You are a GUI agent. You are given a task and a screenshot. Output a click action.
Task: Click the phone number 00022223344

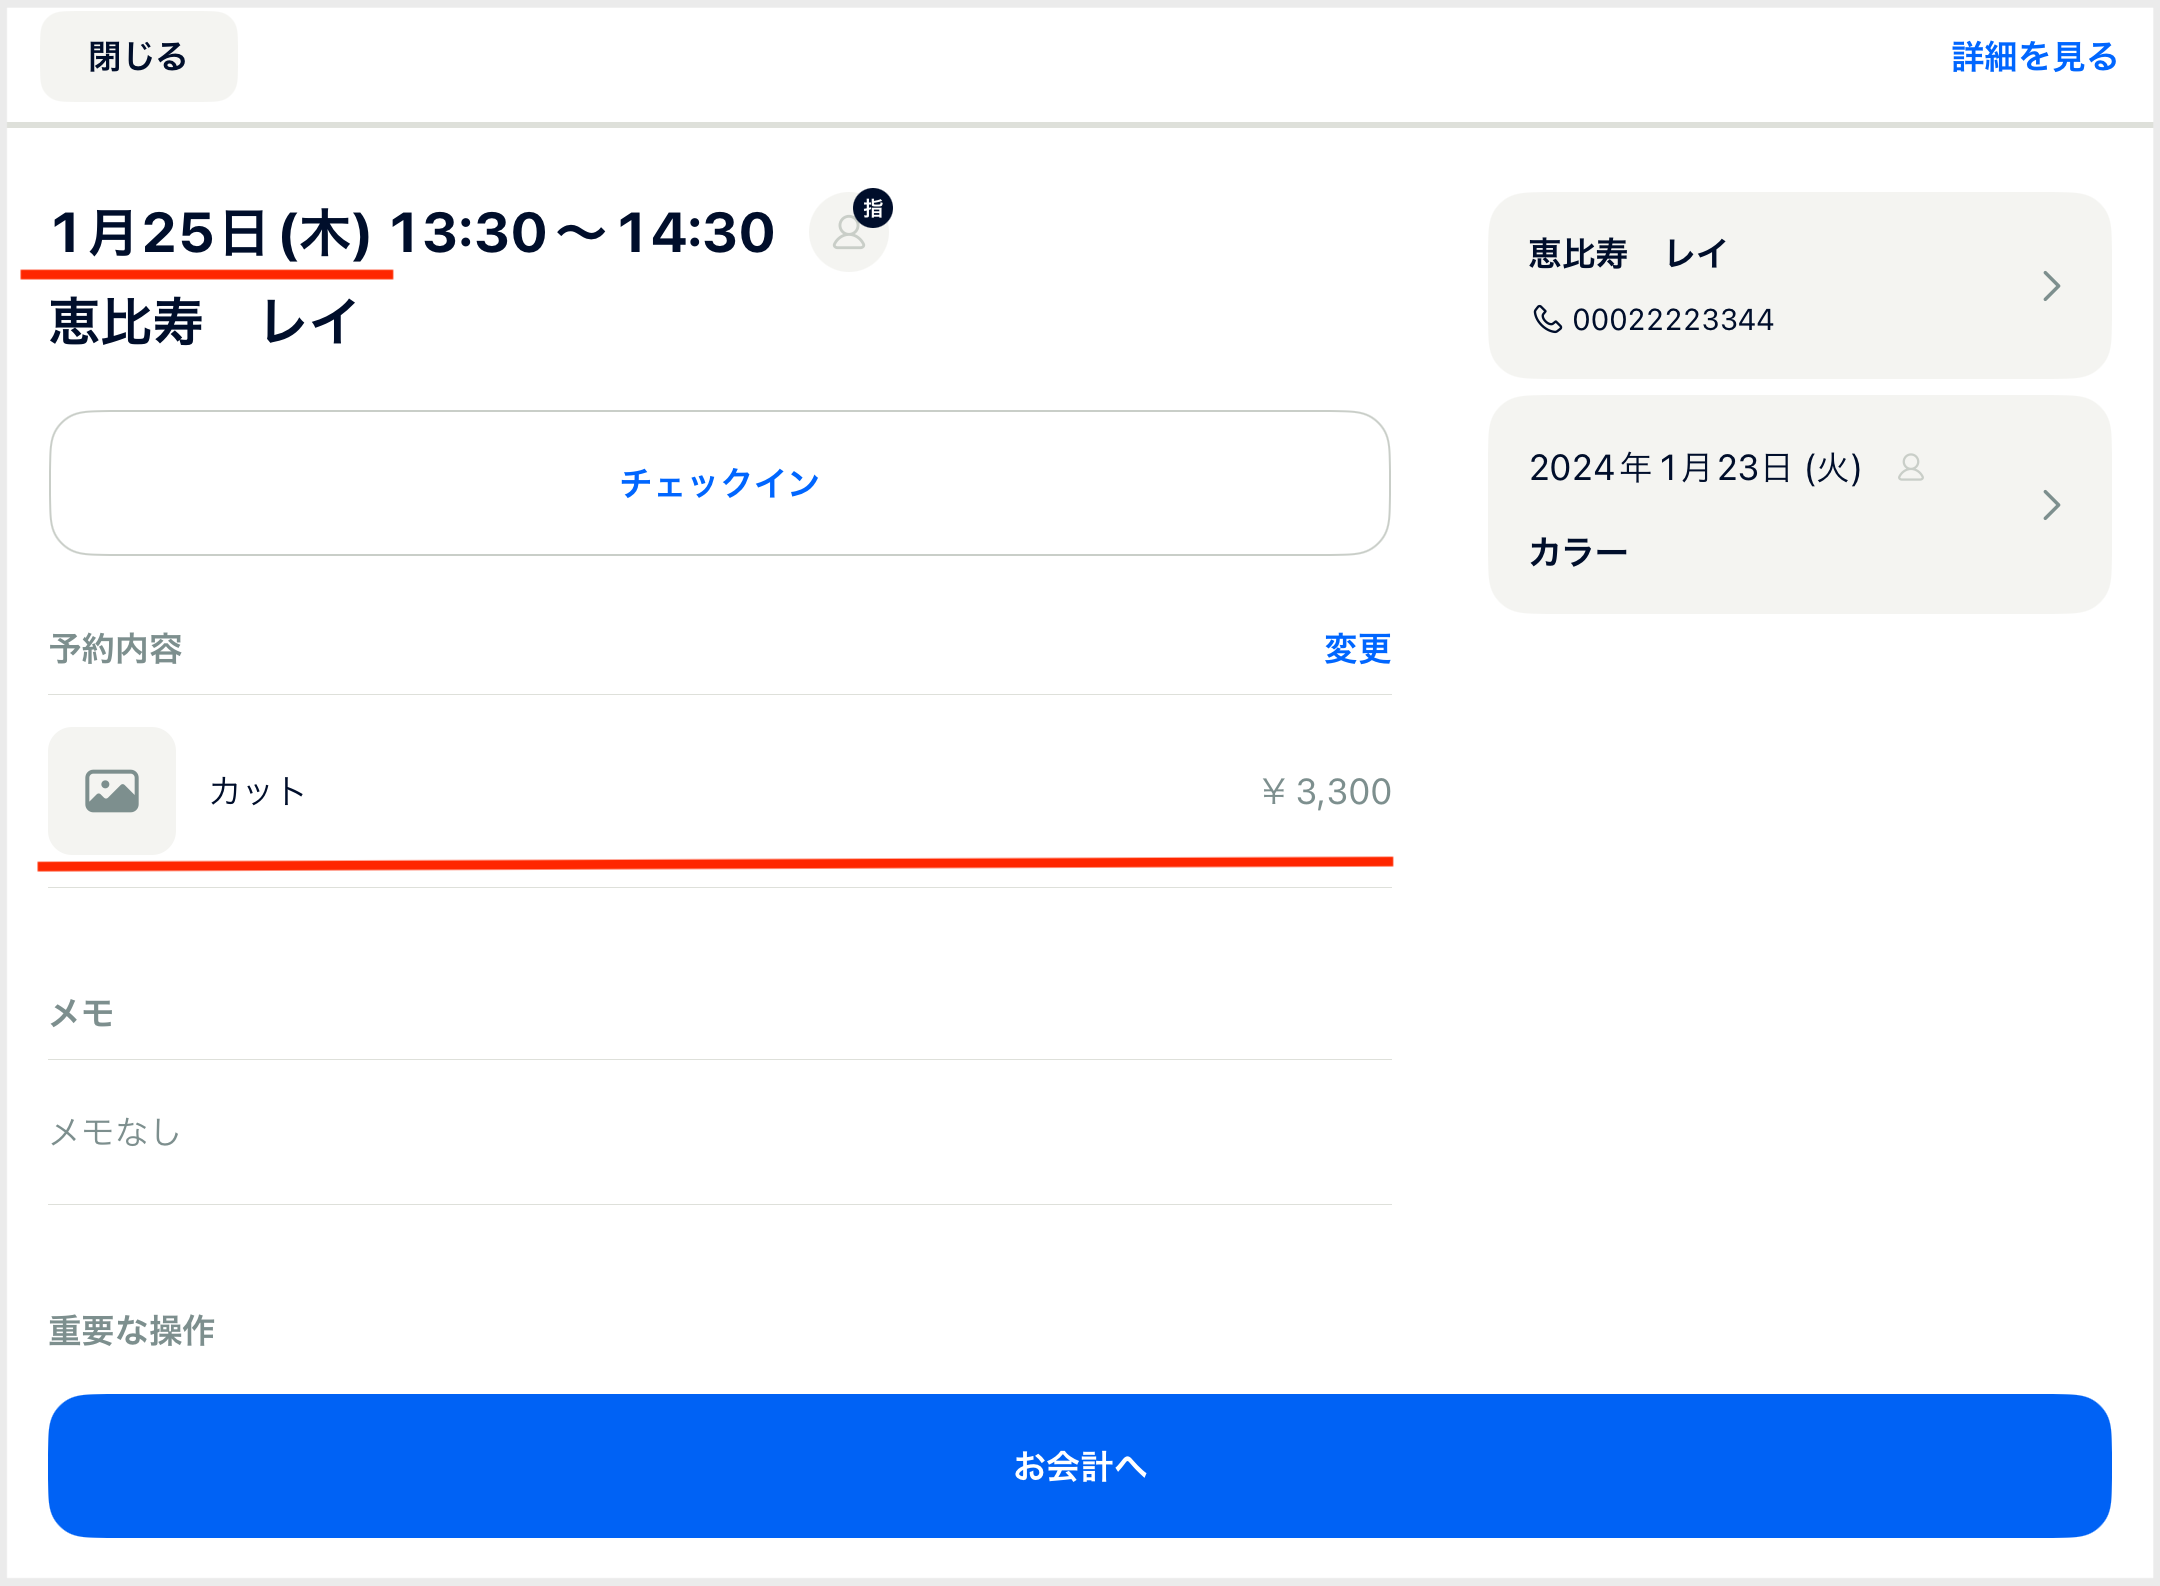(x=1672, y=320)
